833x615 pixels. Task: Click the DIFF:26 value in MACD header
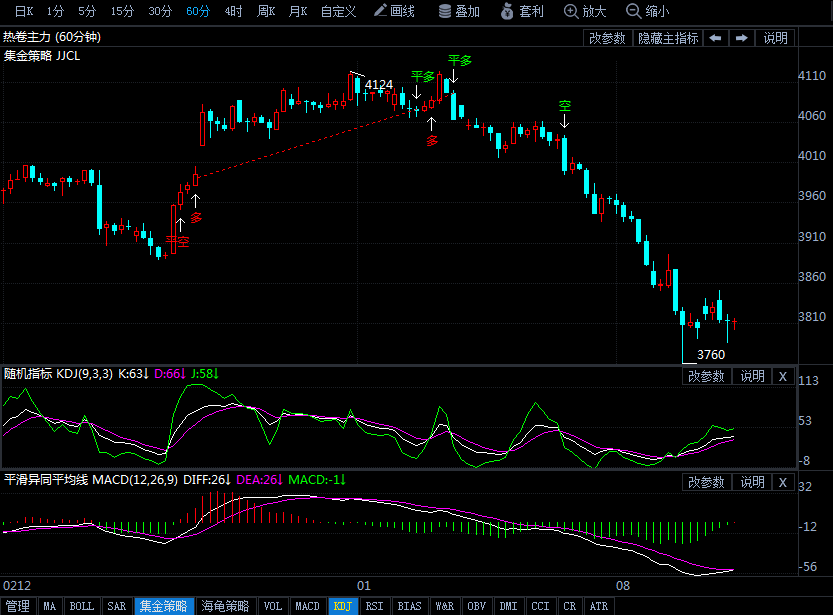click(x=207, y=480)
